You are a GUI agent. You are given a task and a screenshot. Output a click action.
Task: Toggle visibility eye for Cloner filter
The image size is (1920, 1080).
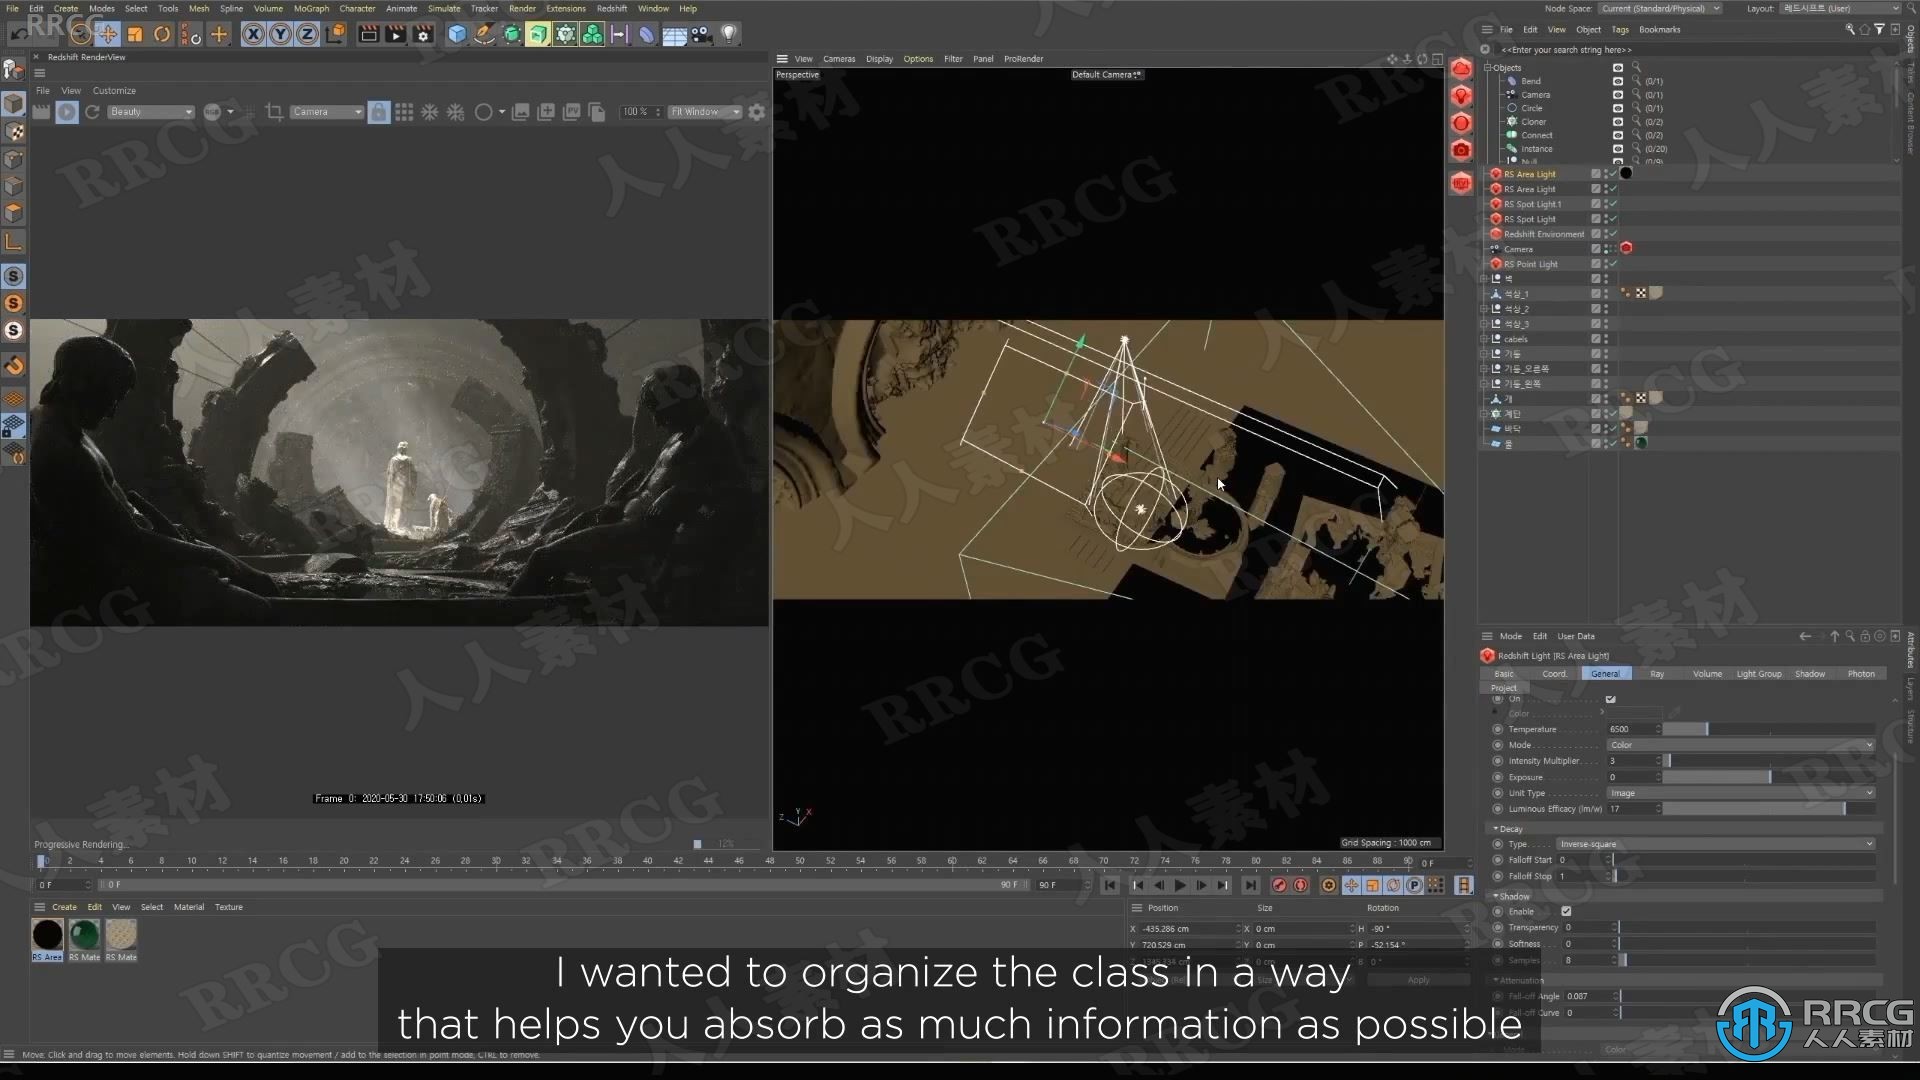click(x=1618, y=122)
